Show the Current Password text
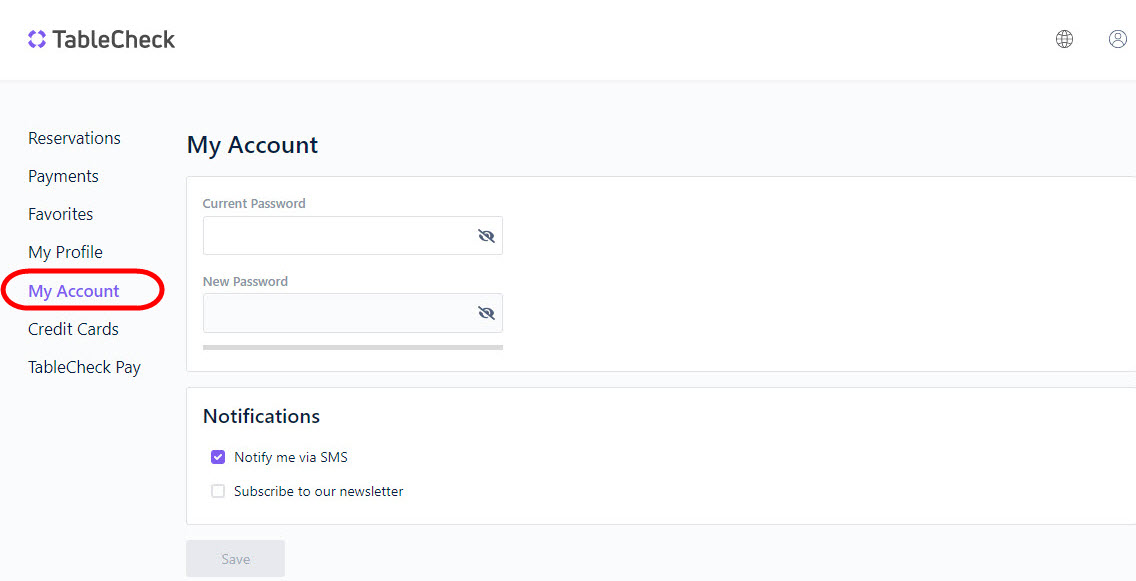The width and height of the screenshot is (1136, 581). click(x=486, y=236)
